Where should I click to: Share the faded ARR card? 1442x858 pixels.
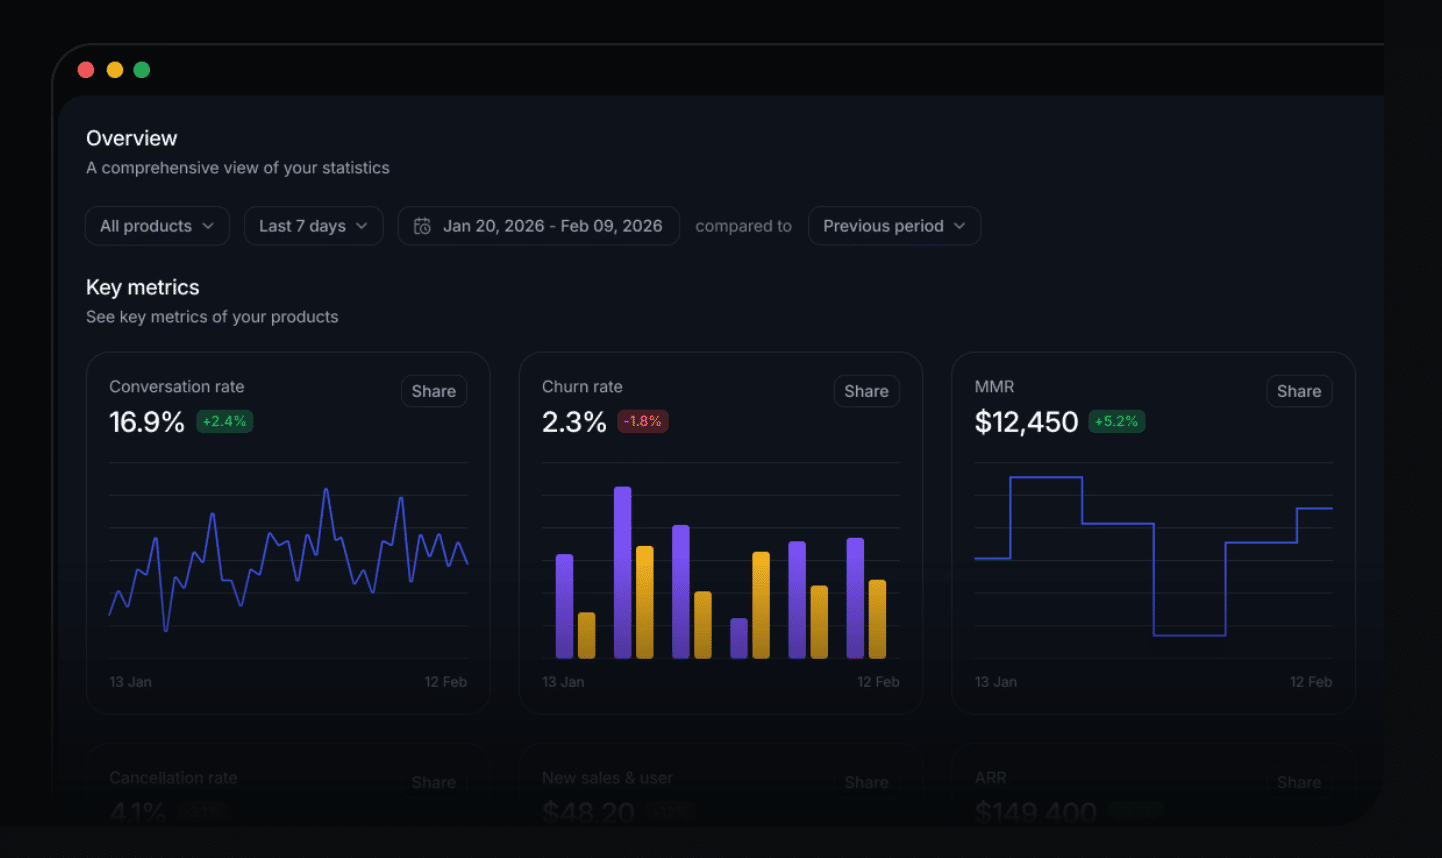[1299, 782]
